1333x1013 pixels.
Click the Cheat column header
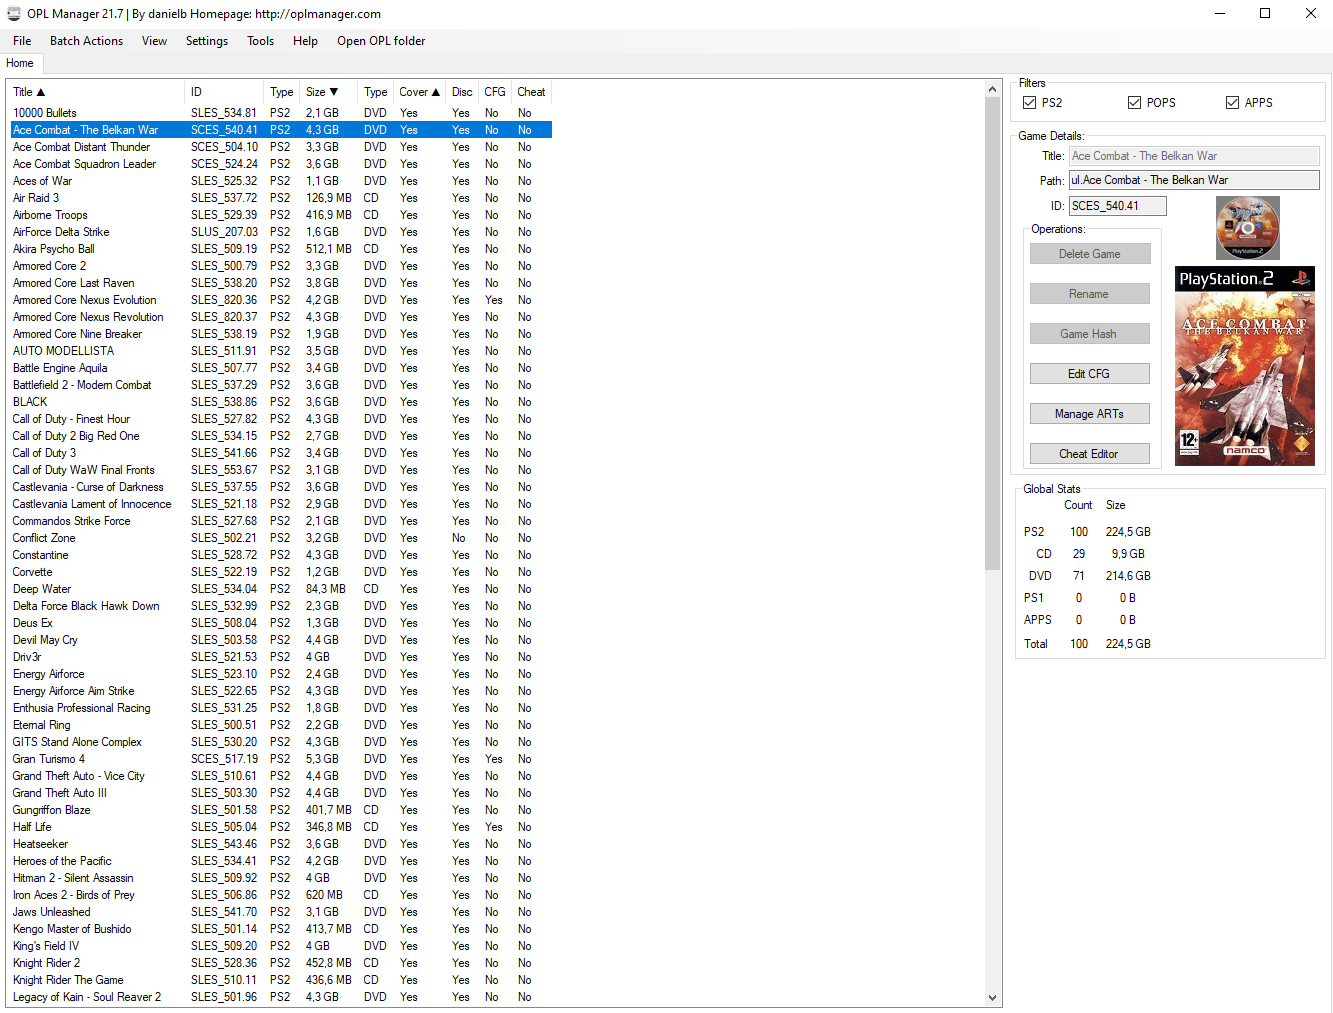pos(531,92)
